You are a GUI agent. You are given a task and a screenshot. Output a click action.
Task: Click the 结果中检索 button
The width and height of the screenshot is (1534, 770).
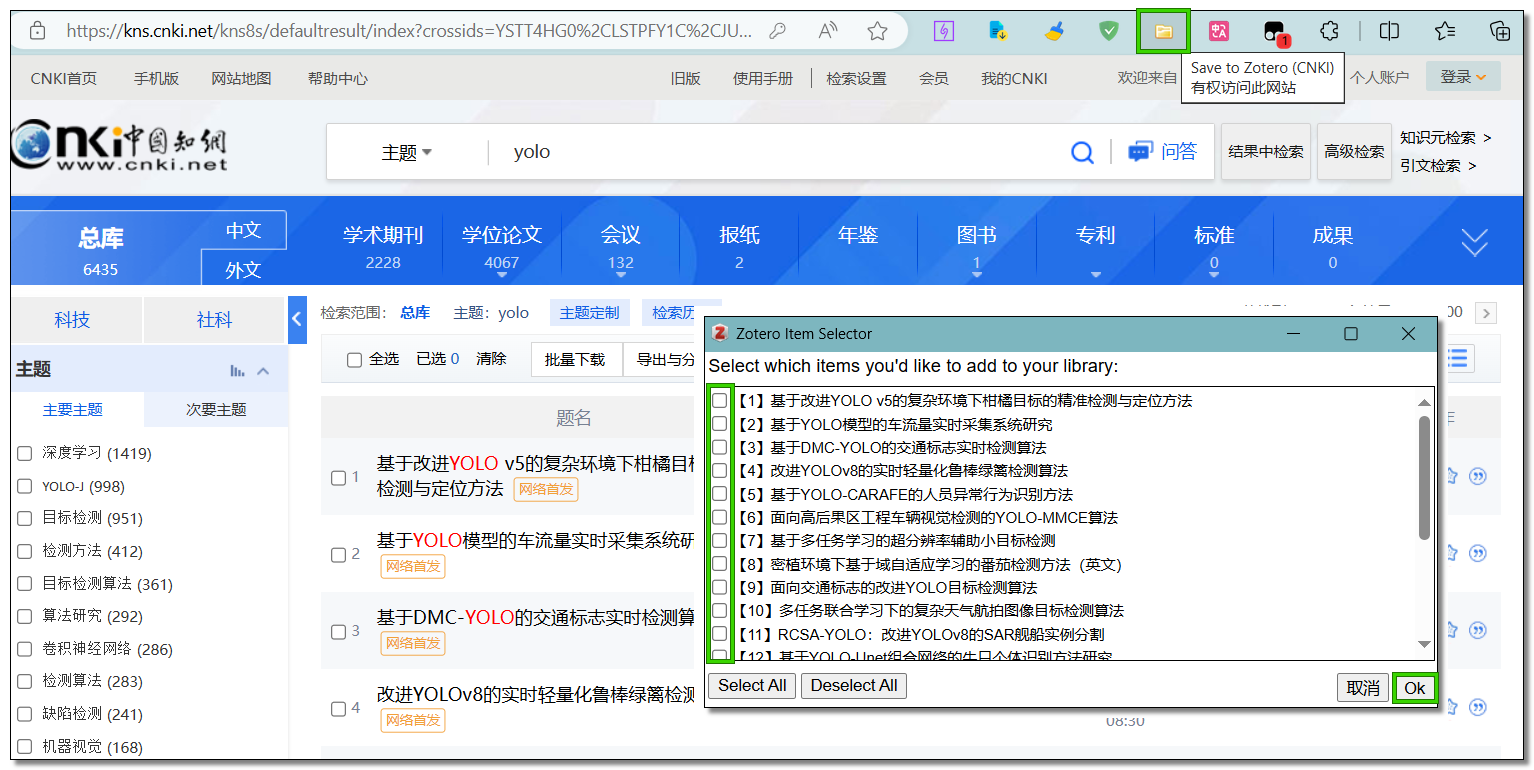pyautogui.click(x=1266, y=152)
